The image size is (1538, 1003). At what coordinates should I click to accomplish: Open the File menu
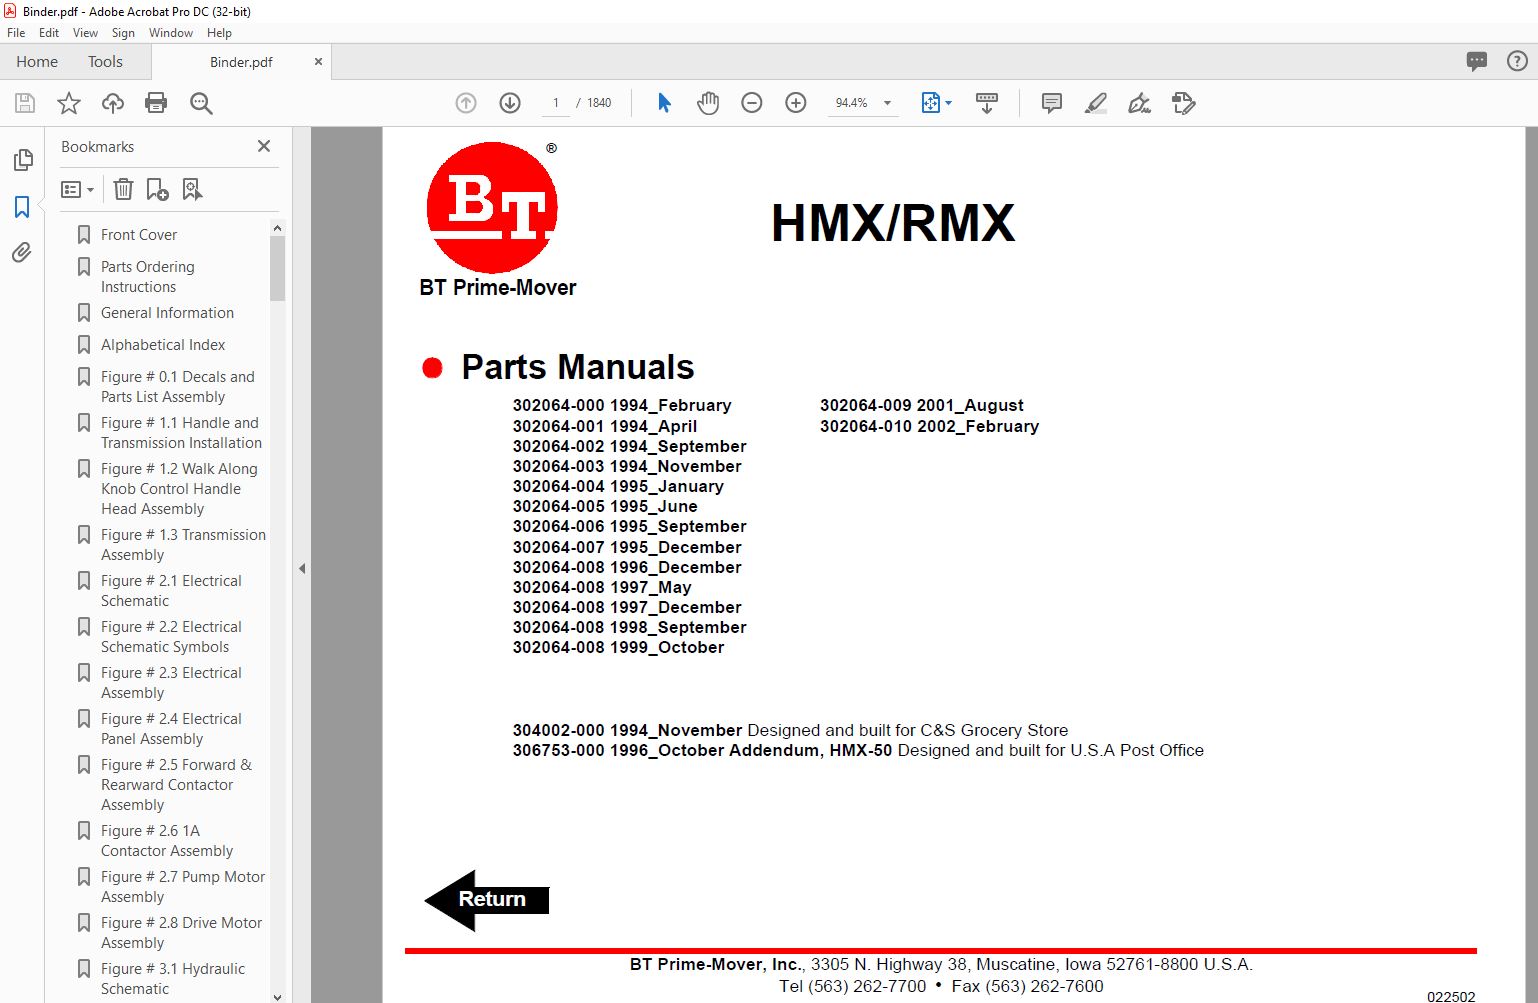[16, 33]
